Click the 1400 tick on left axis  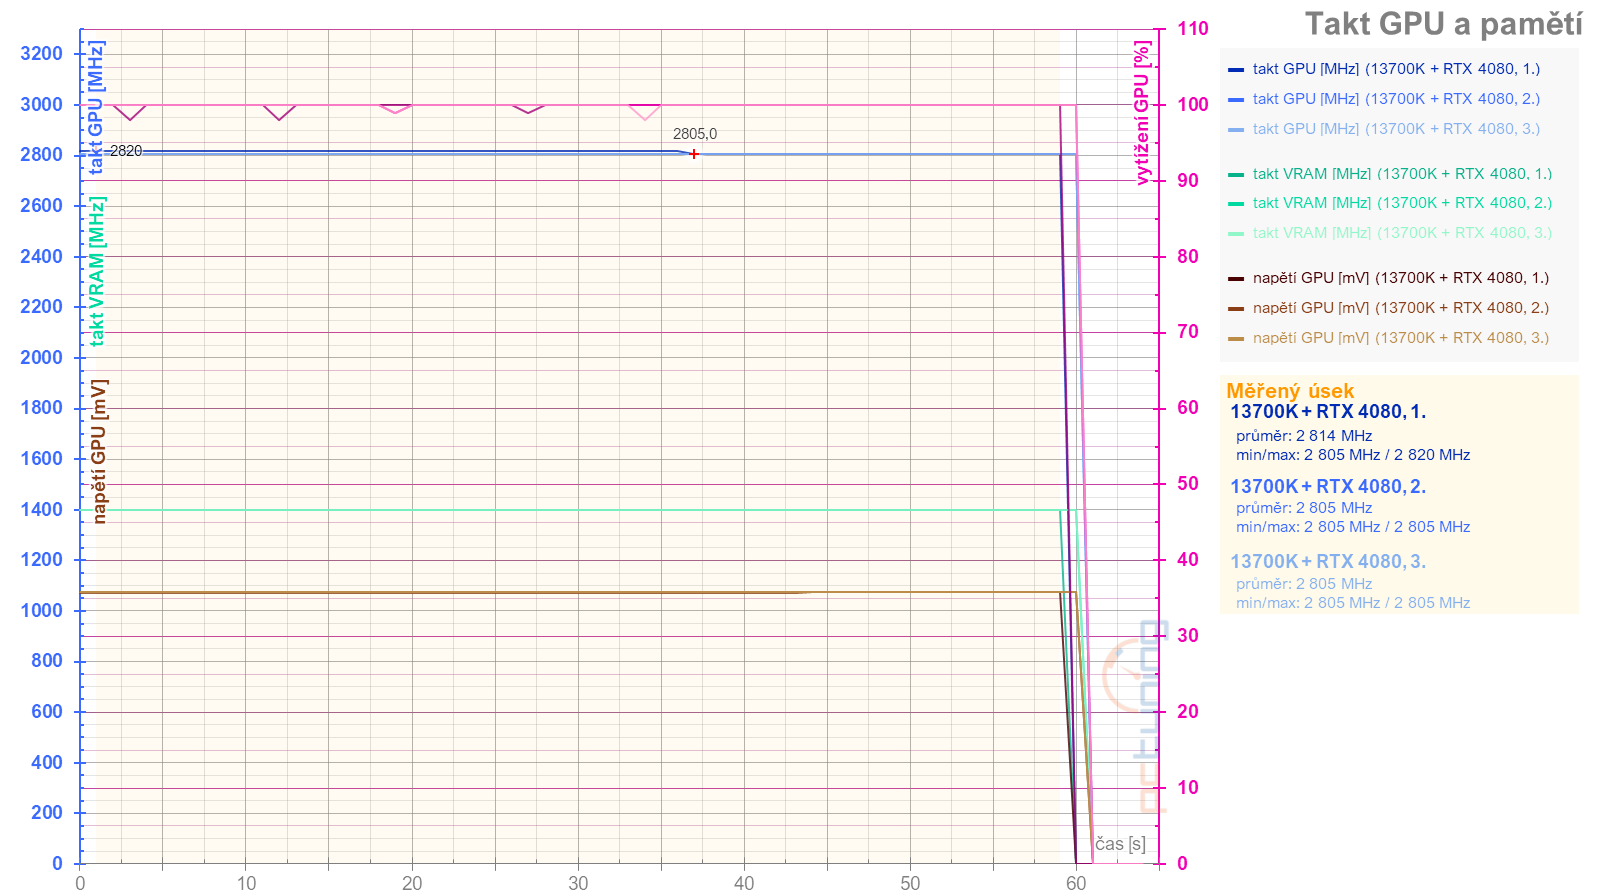coord(42,510)
